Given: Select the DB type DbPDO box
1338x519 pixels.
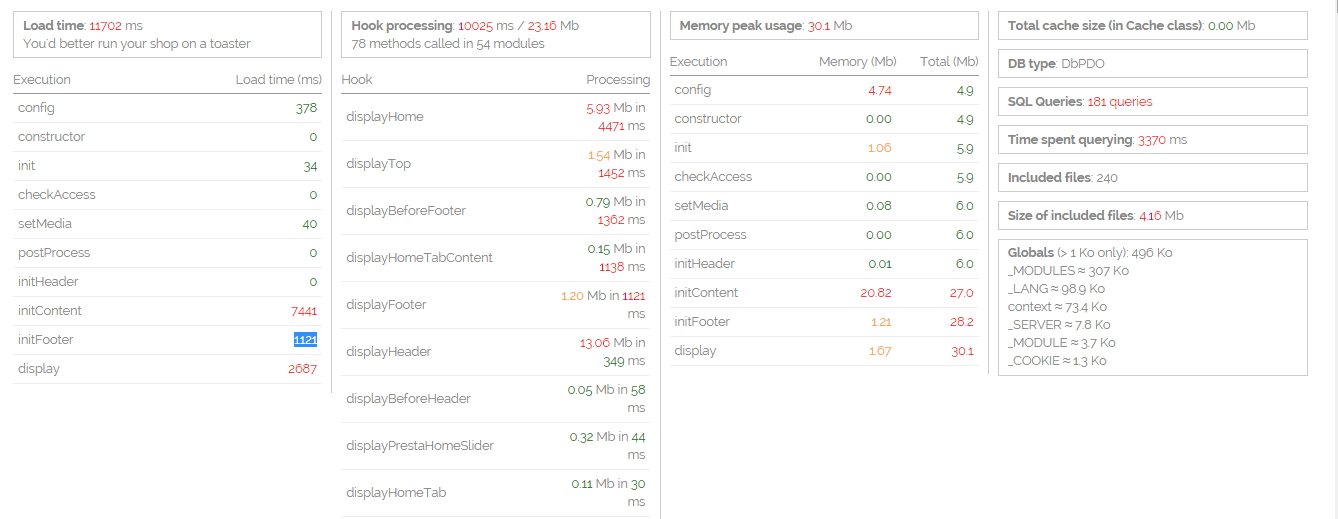Looking at the screenshot, I should tap(1152, 64).
